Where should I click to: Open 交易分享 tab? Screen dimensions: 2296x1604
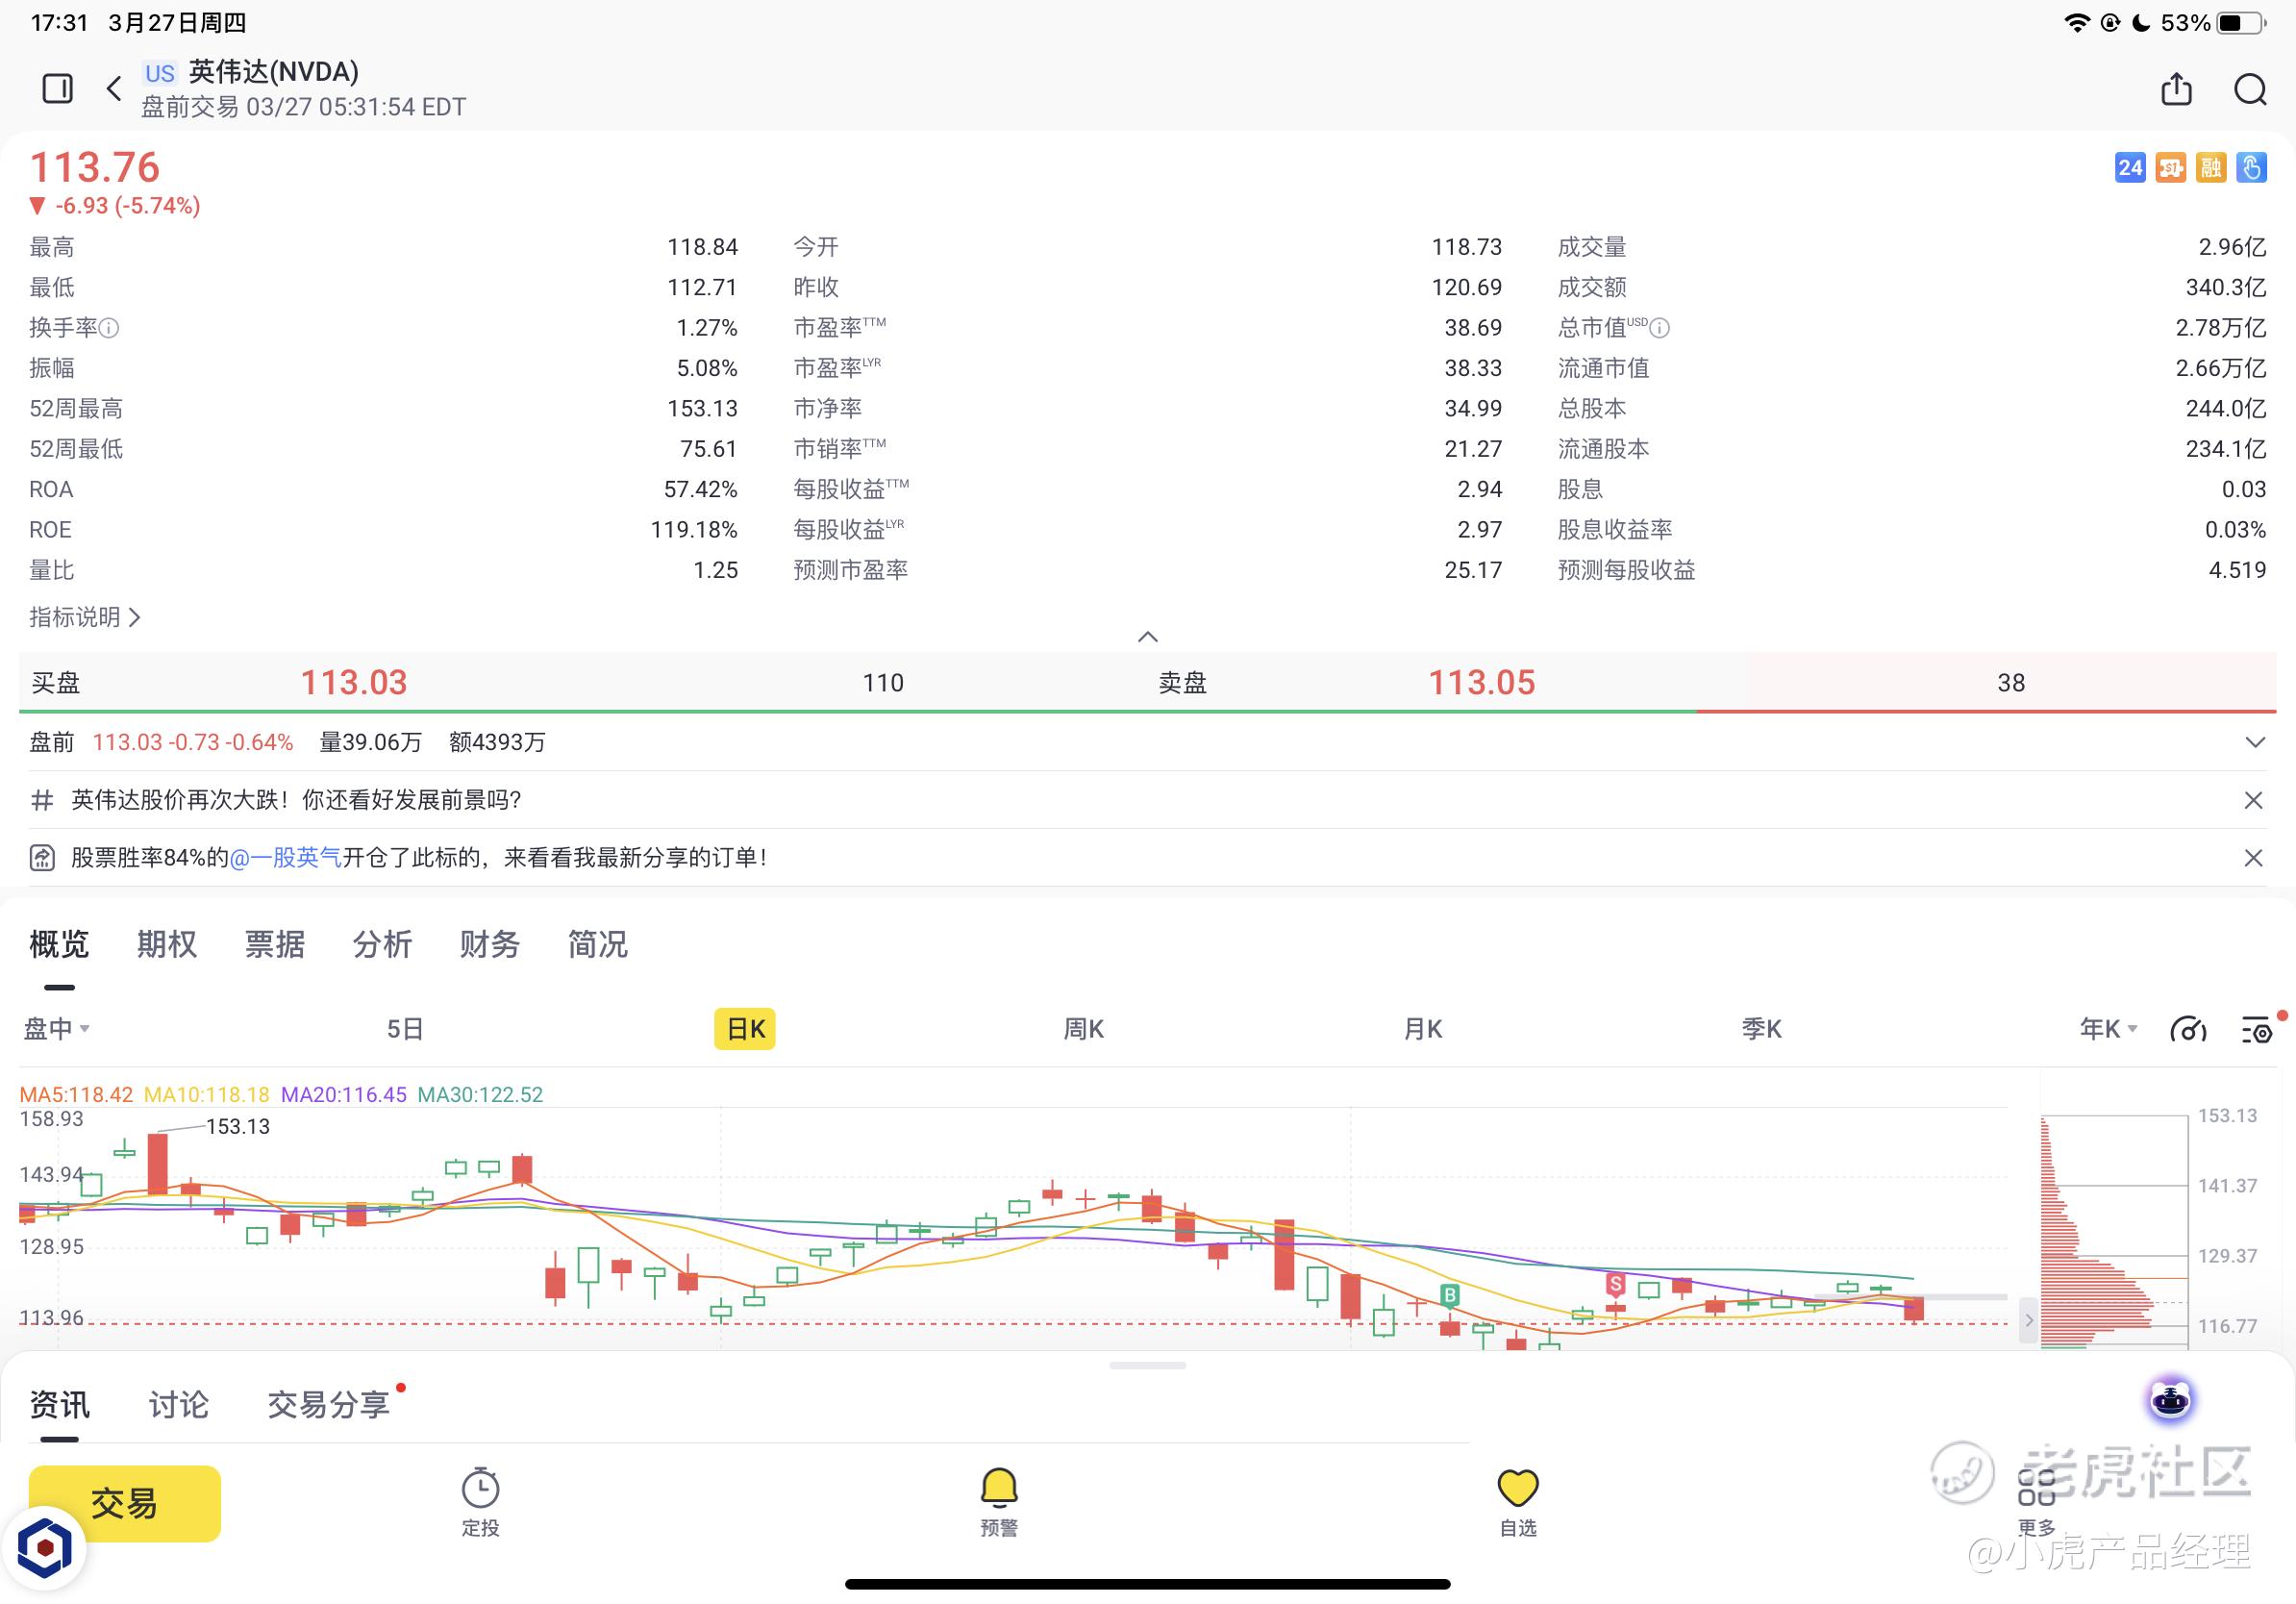point(328,1405)
